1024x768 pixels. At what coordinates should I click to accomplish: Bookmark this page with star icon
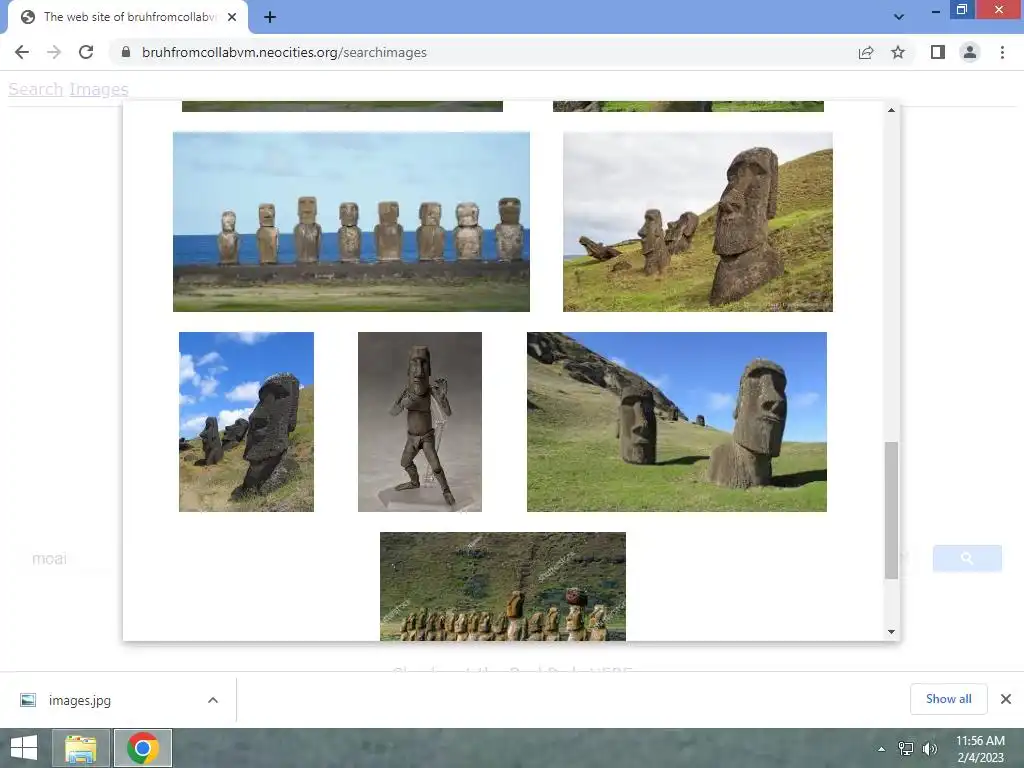[898, 52]
